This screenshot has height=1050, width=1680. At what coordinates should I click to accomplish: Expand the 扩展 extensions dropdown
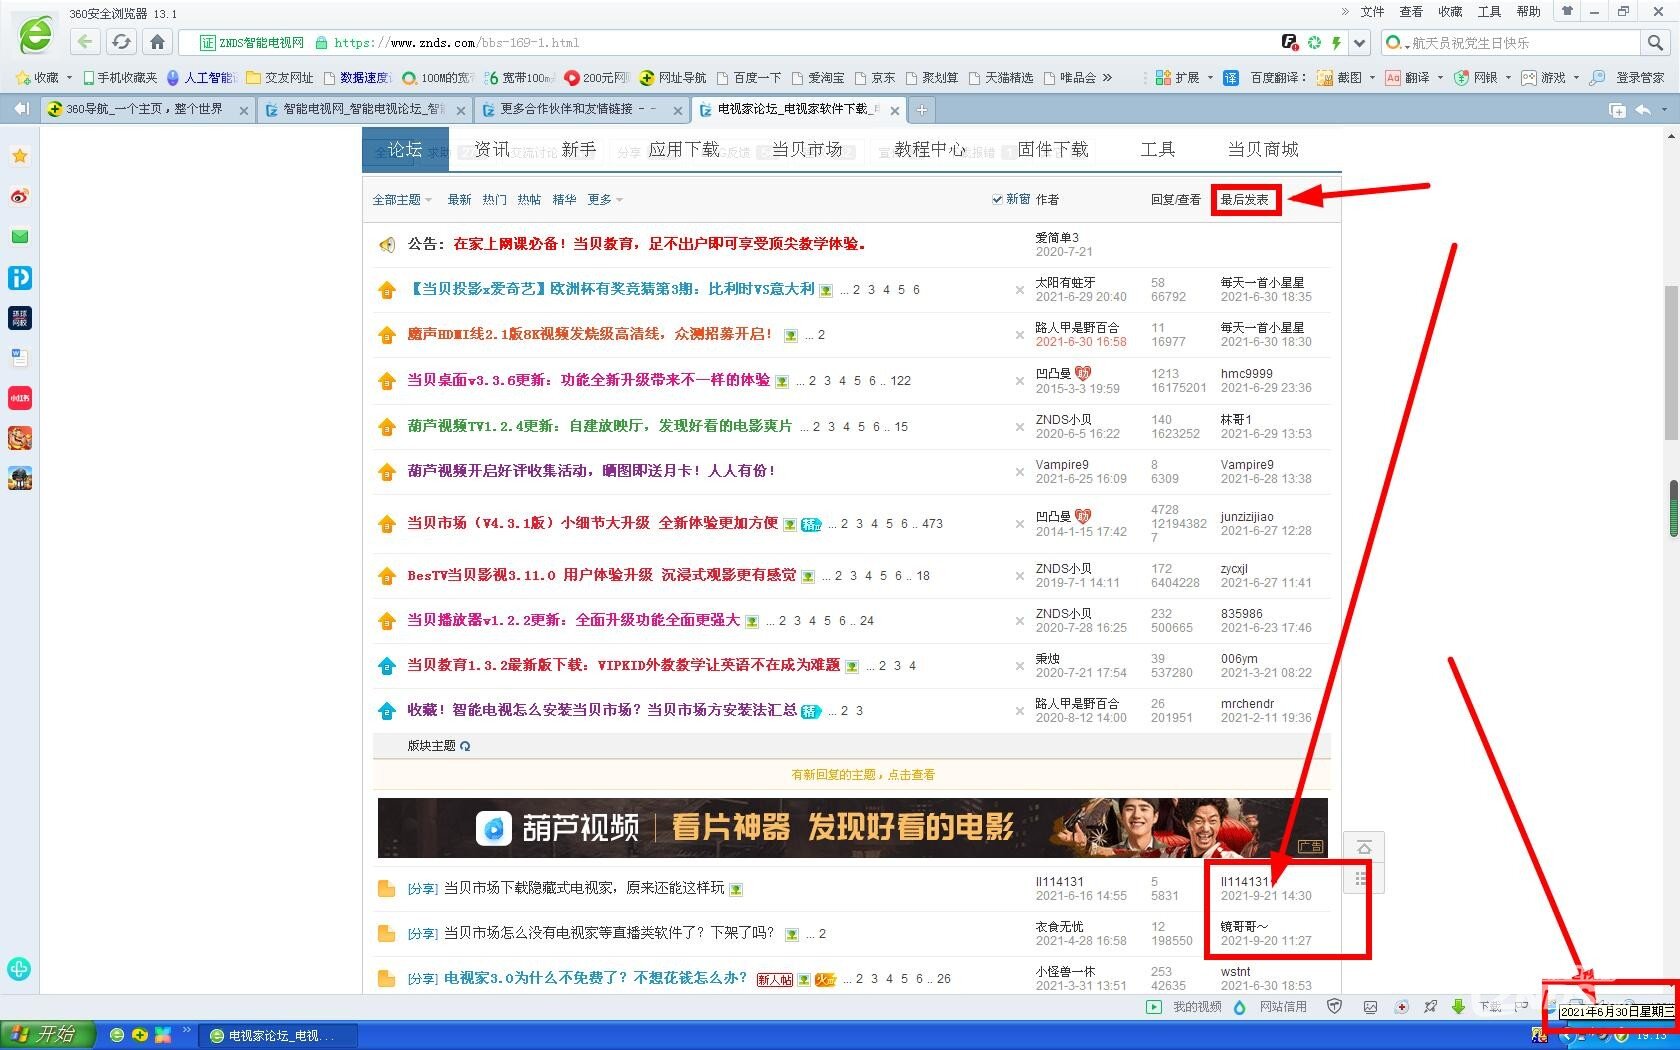(1210, 78)
